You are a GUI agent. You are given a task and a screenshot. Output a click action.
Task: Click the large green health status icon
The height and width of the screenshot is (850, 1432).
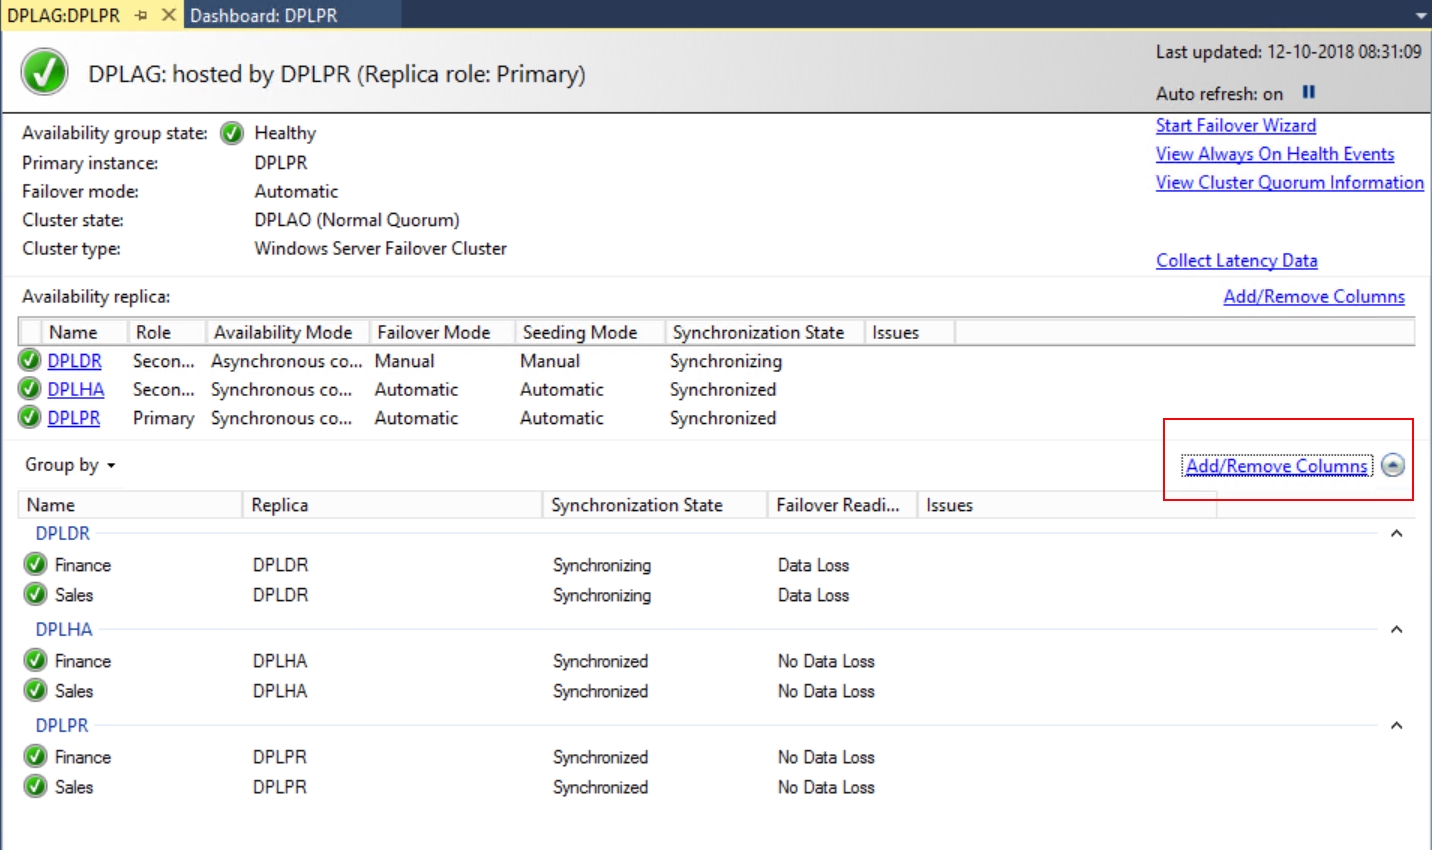tap(45, 73)
